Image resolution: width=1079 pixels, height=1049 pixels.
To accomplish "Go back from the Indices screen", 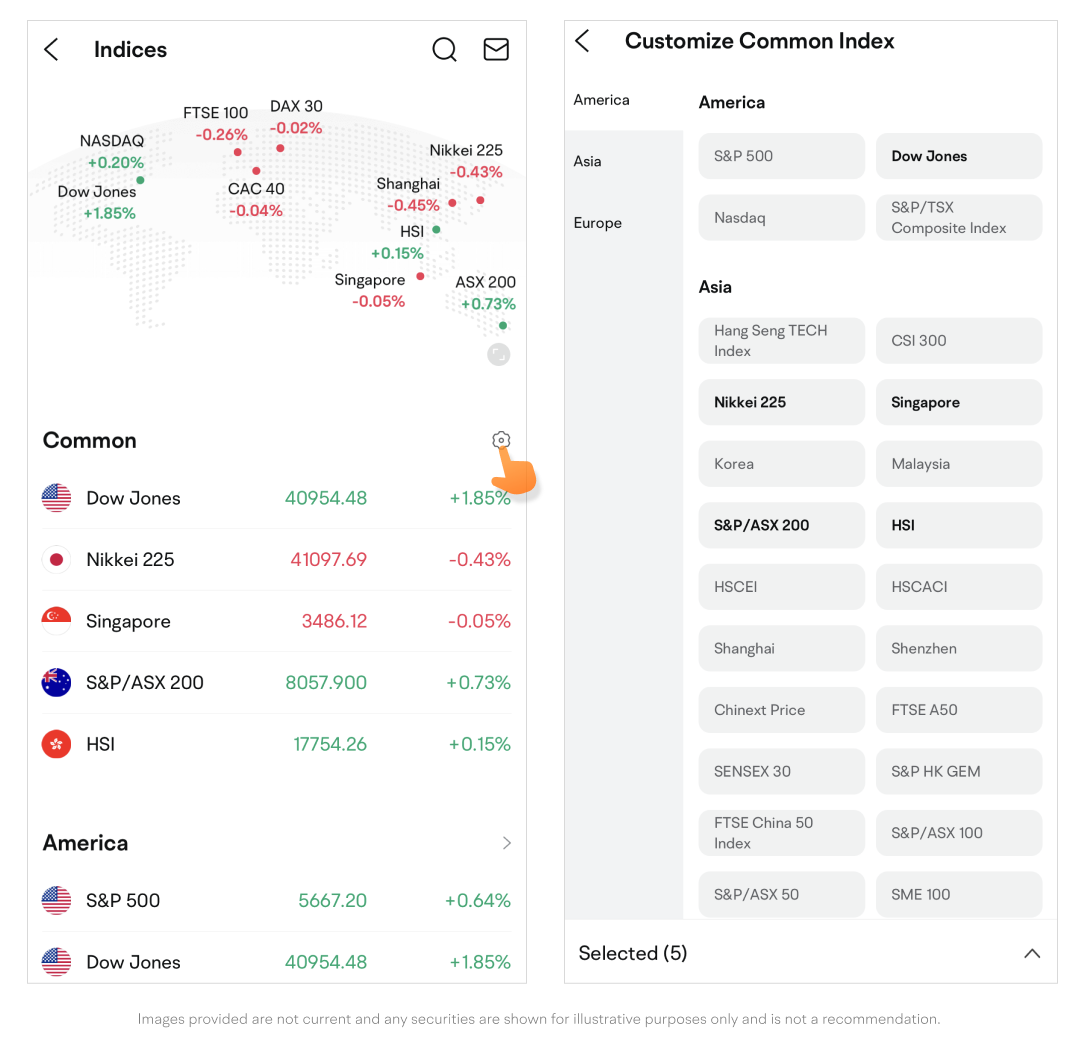I will (52, 49).
